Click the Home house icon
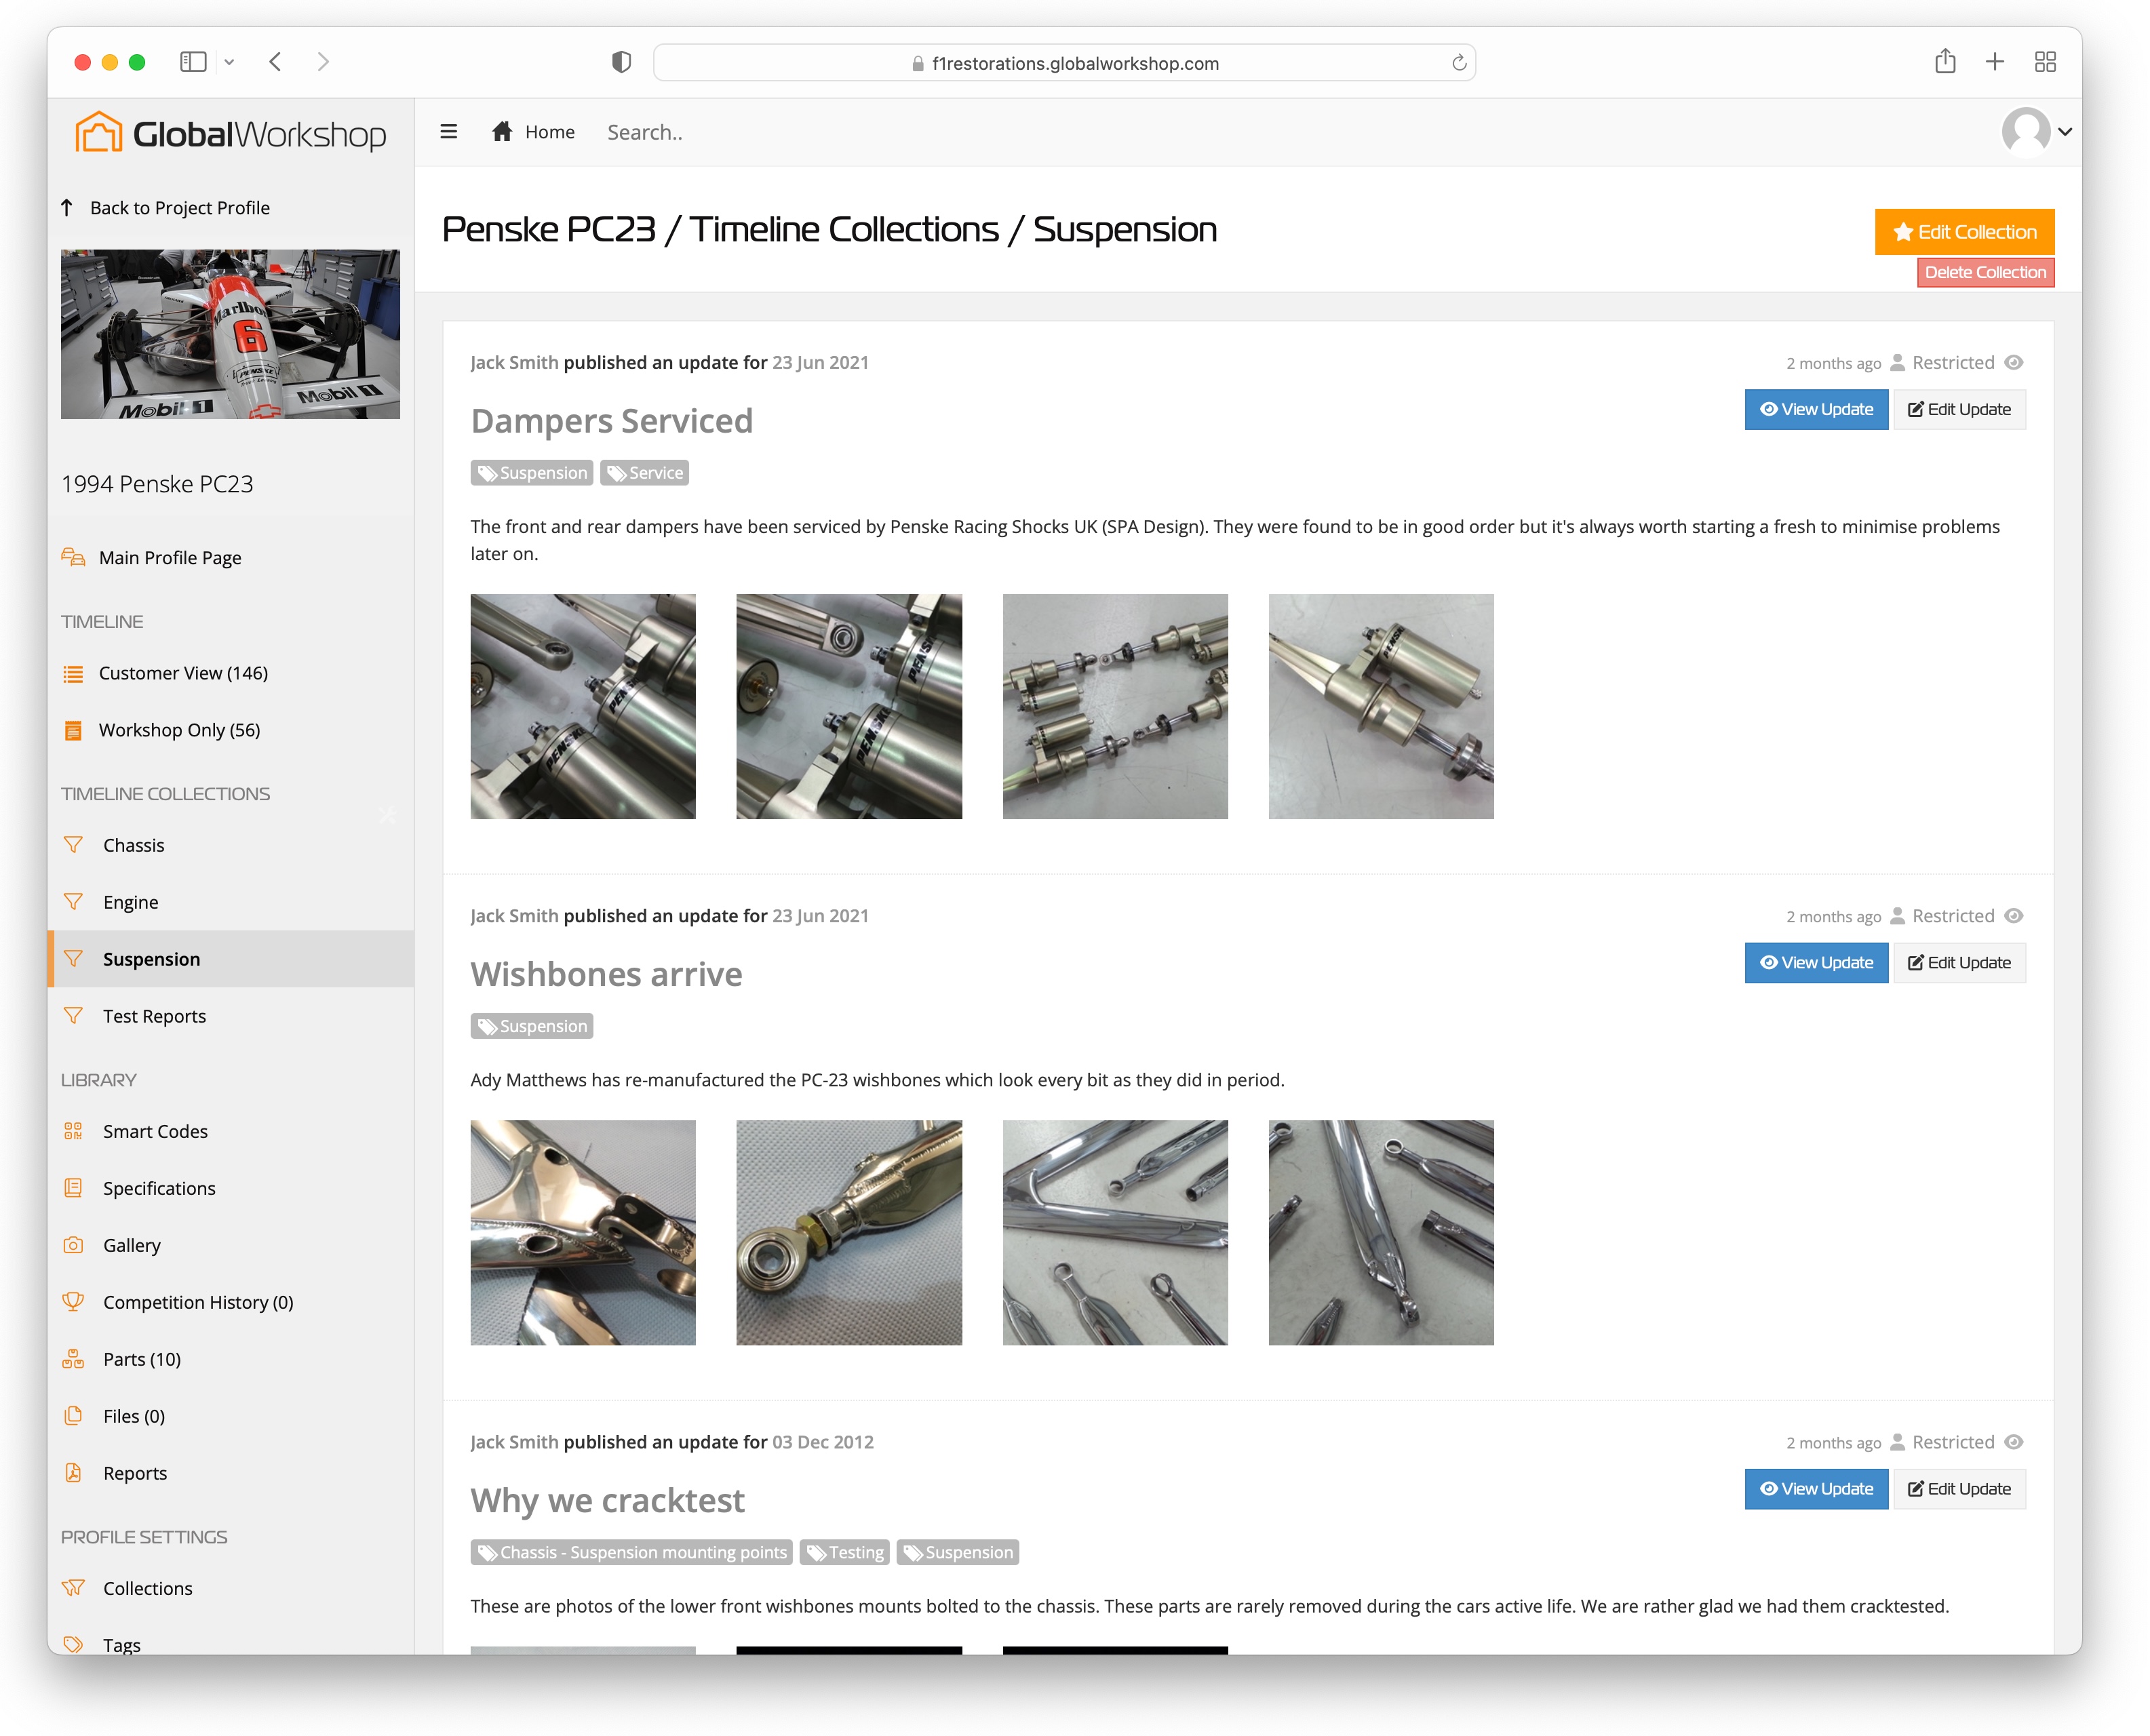Viewport: 2150px width, 1736px height. 502,131
